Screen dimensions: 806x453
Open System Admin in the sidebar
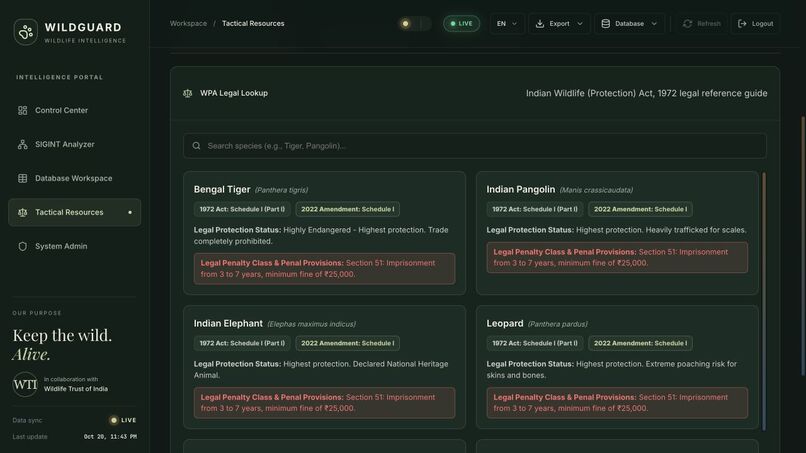[x=75, y=246]
